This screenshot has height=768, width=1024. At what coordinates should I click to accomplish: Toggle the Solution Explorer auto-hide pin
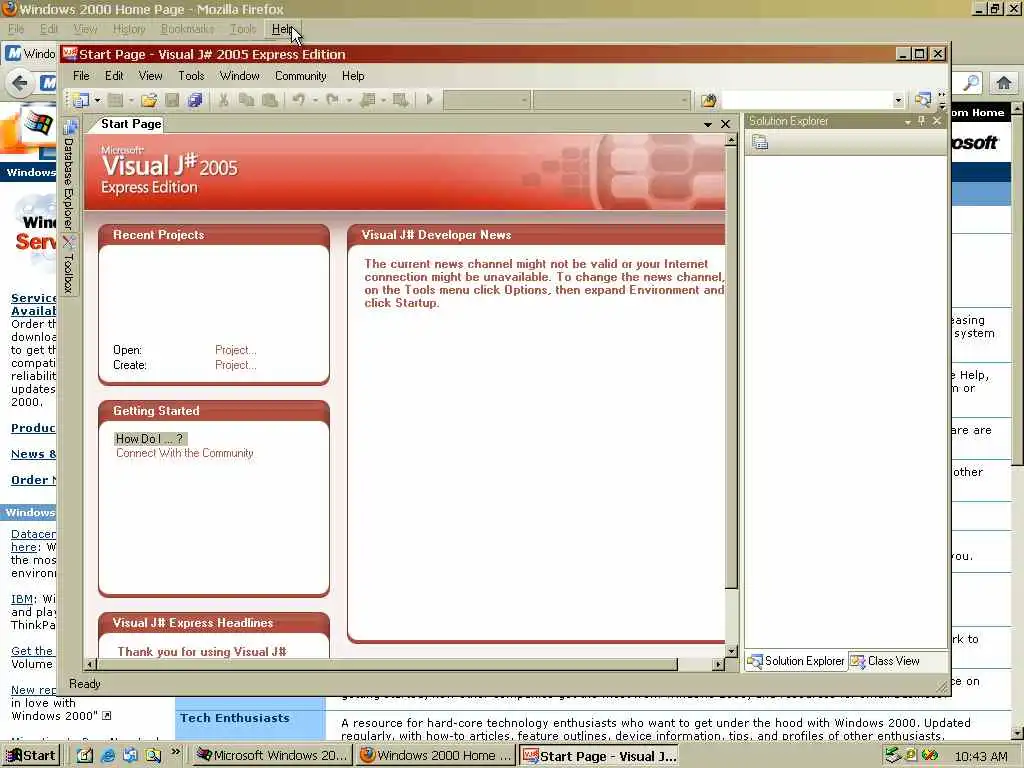click(921, 121)
